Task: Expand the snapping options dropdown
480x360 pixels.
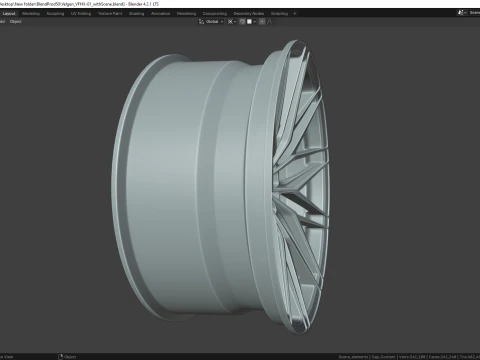Action: pyautogui.click(x=254, y=22)
